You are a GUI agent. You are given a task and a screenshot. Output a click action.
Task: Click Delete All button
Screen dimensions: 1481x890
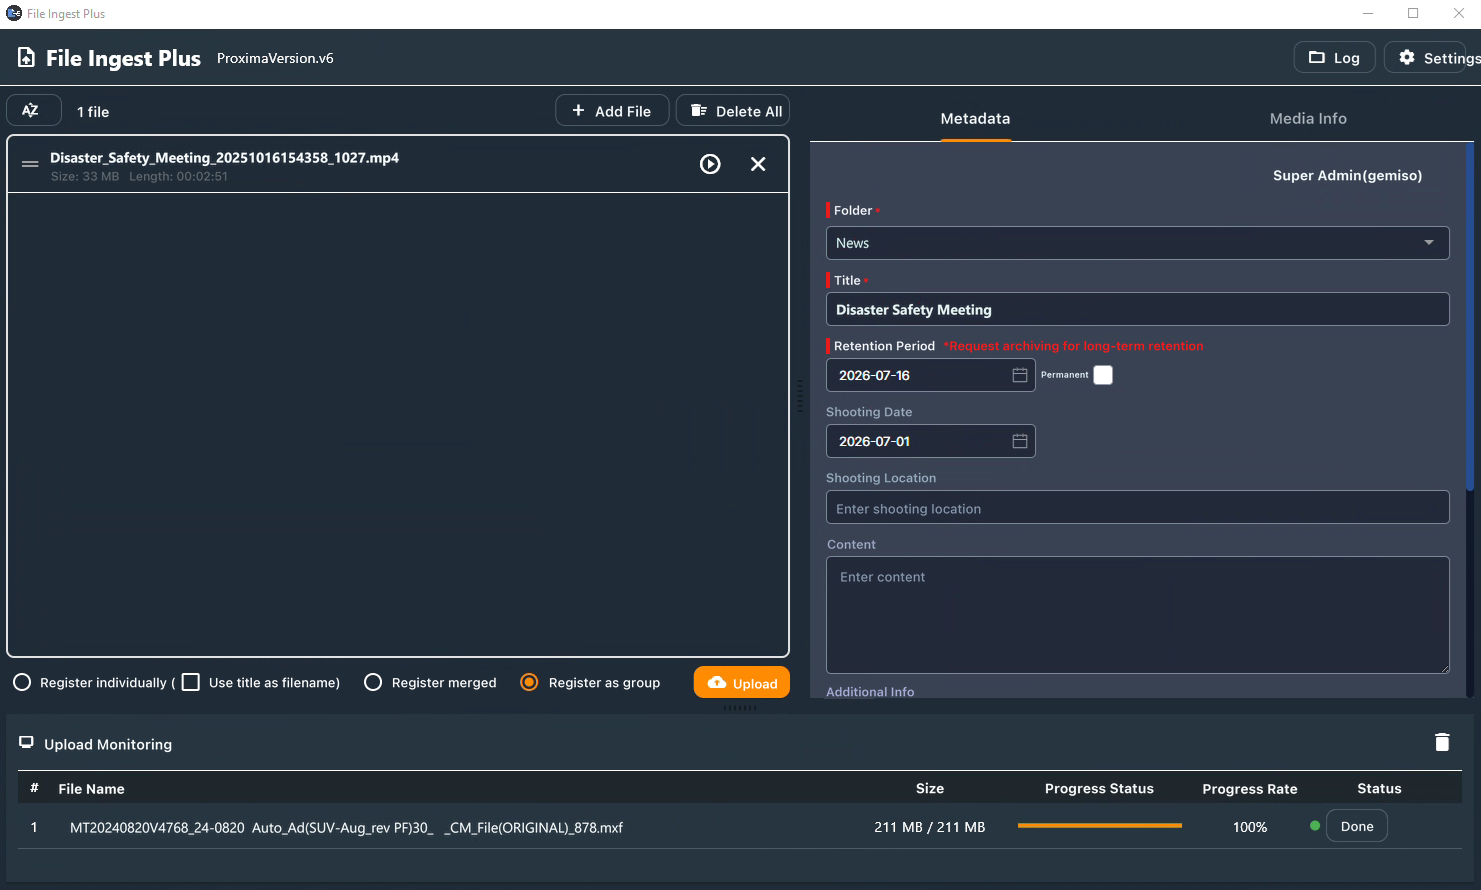[733, 110]
